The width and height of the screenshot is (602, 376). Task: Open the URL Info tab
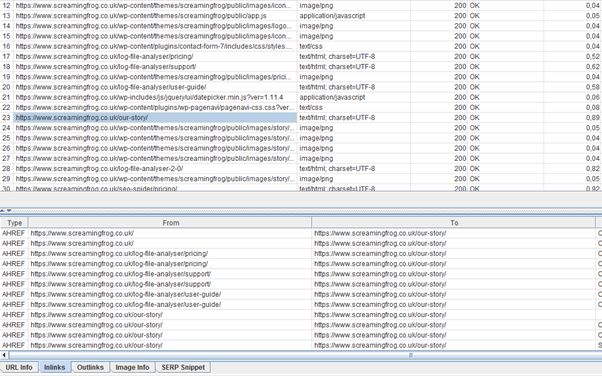point(19,367)
